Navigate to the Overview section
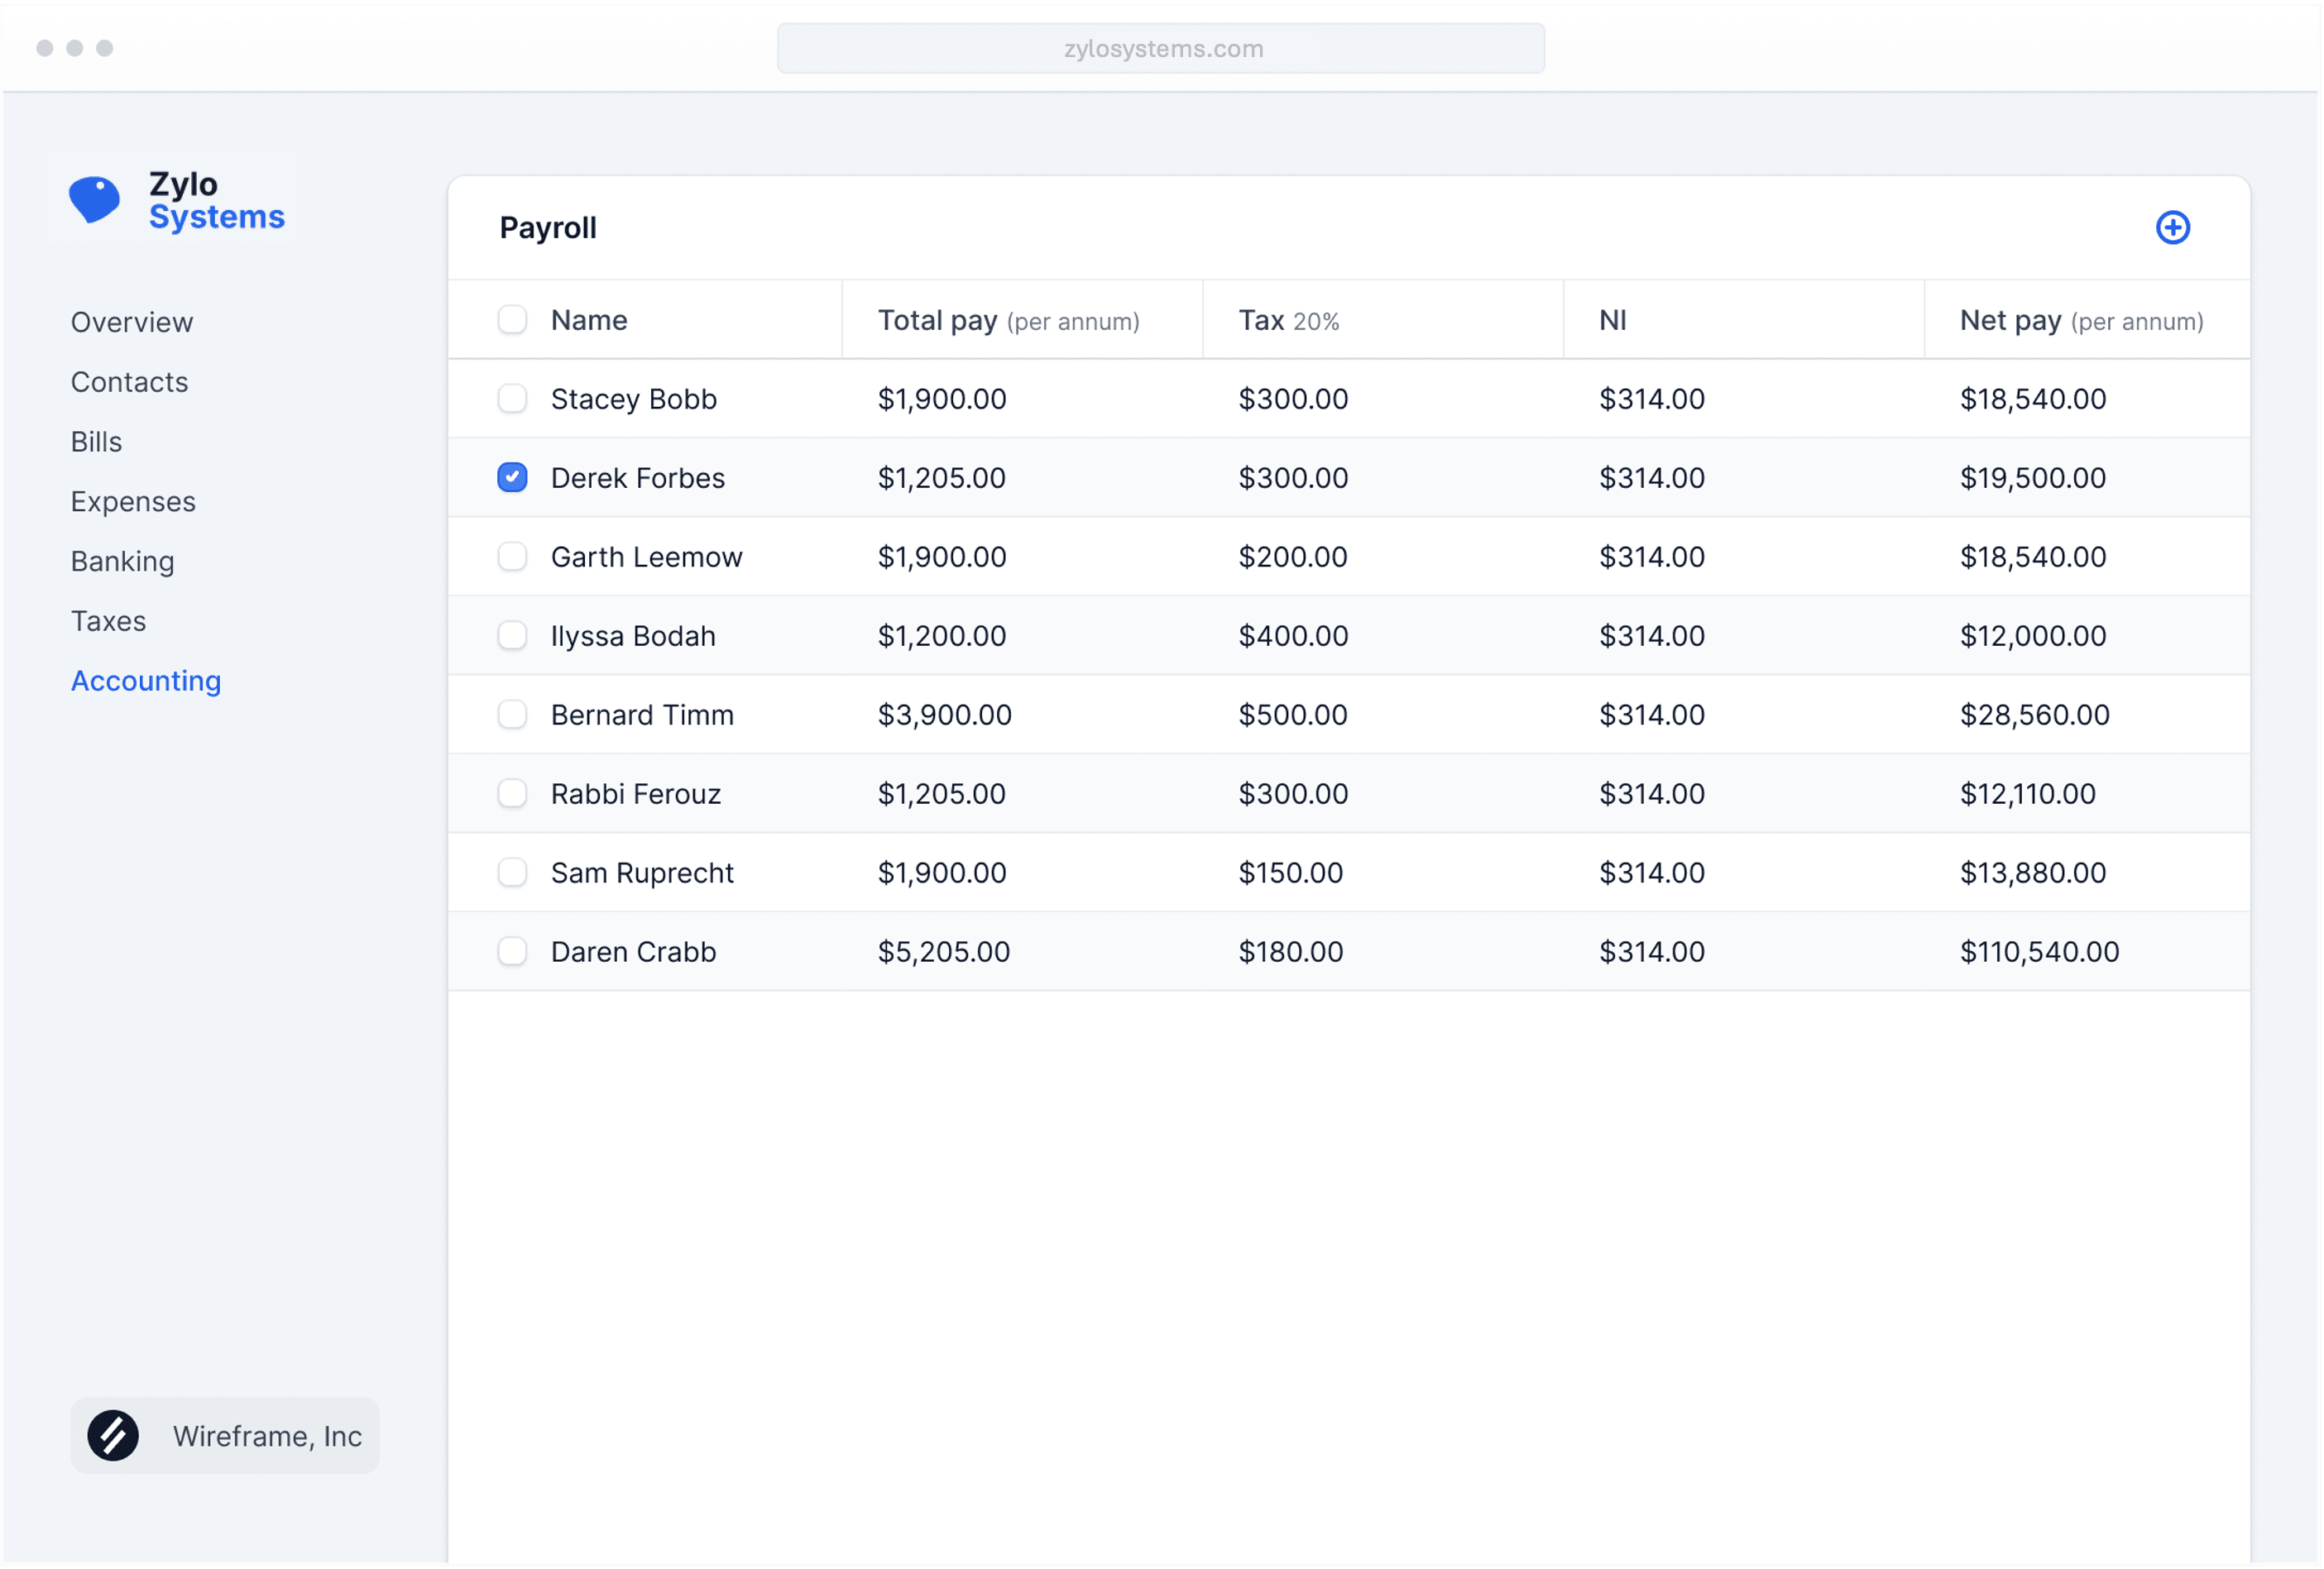The height and width of the screenshot is (1569, 2324). pos(132,320)
